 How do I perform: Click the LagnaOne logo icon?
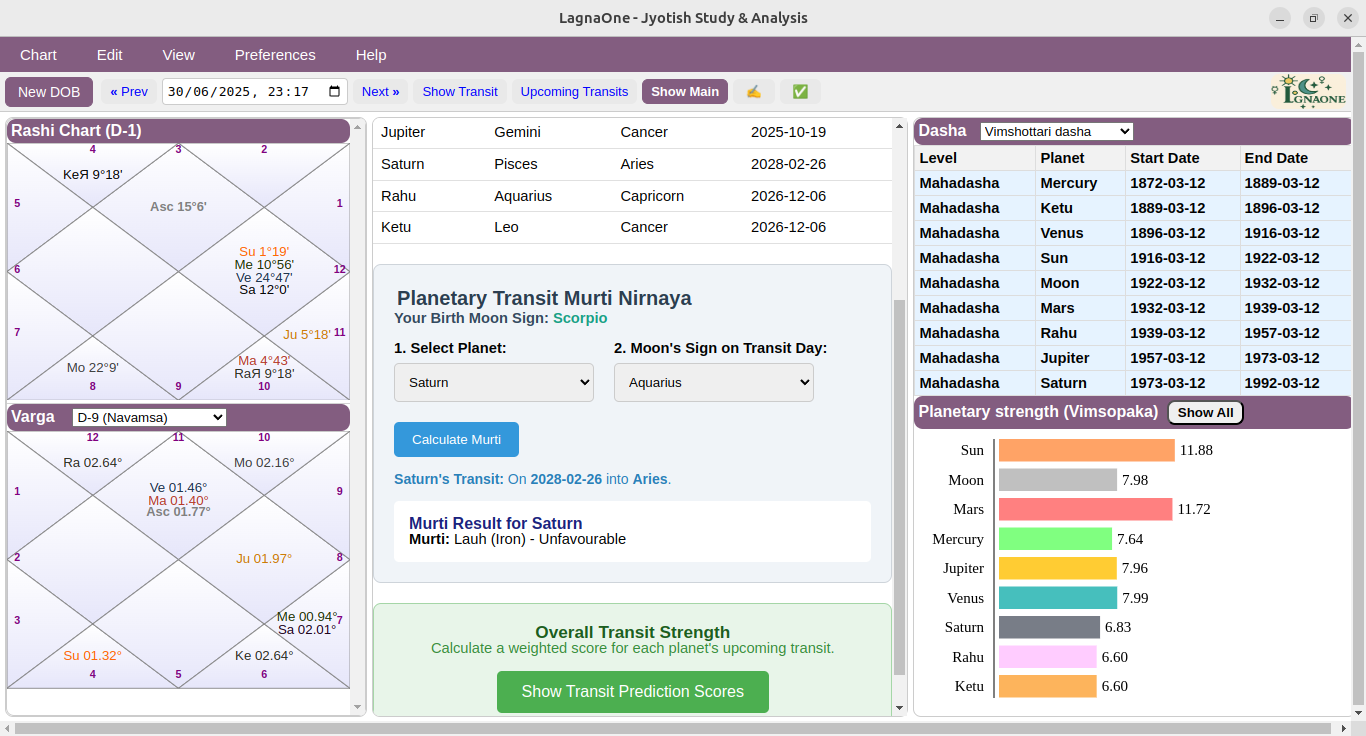(1309, 91)
